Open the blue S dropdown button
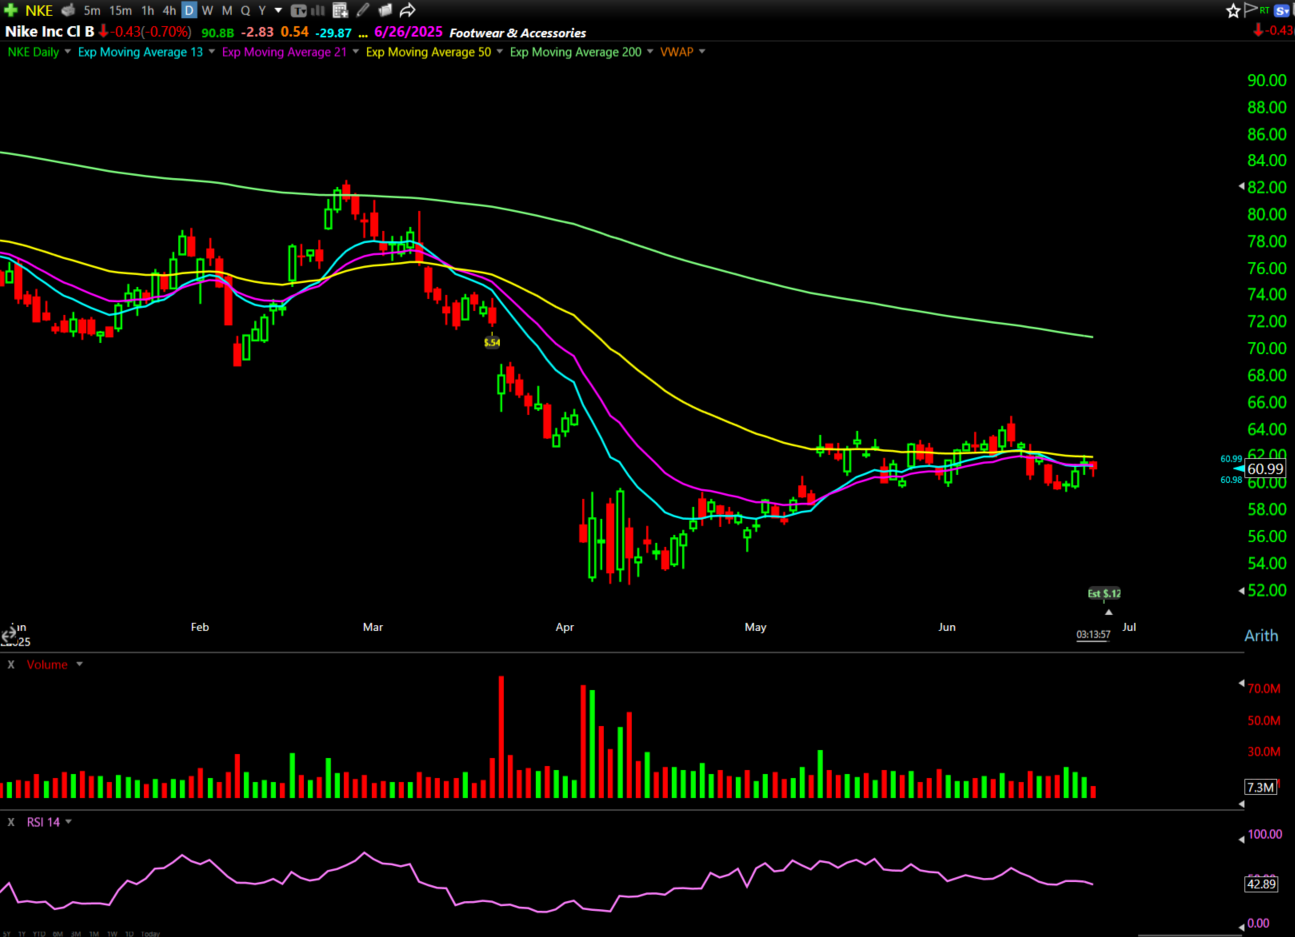This screenshot has height=937, width=1295. (x=1282, y=11)
